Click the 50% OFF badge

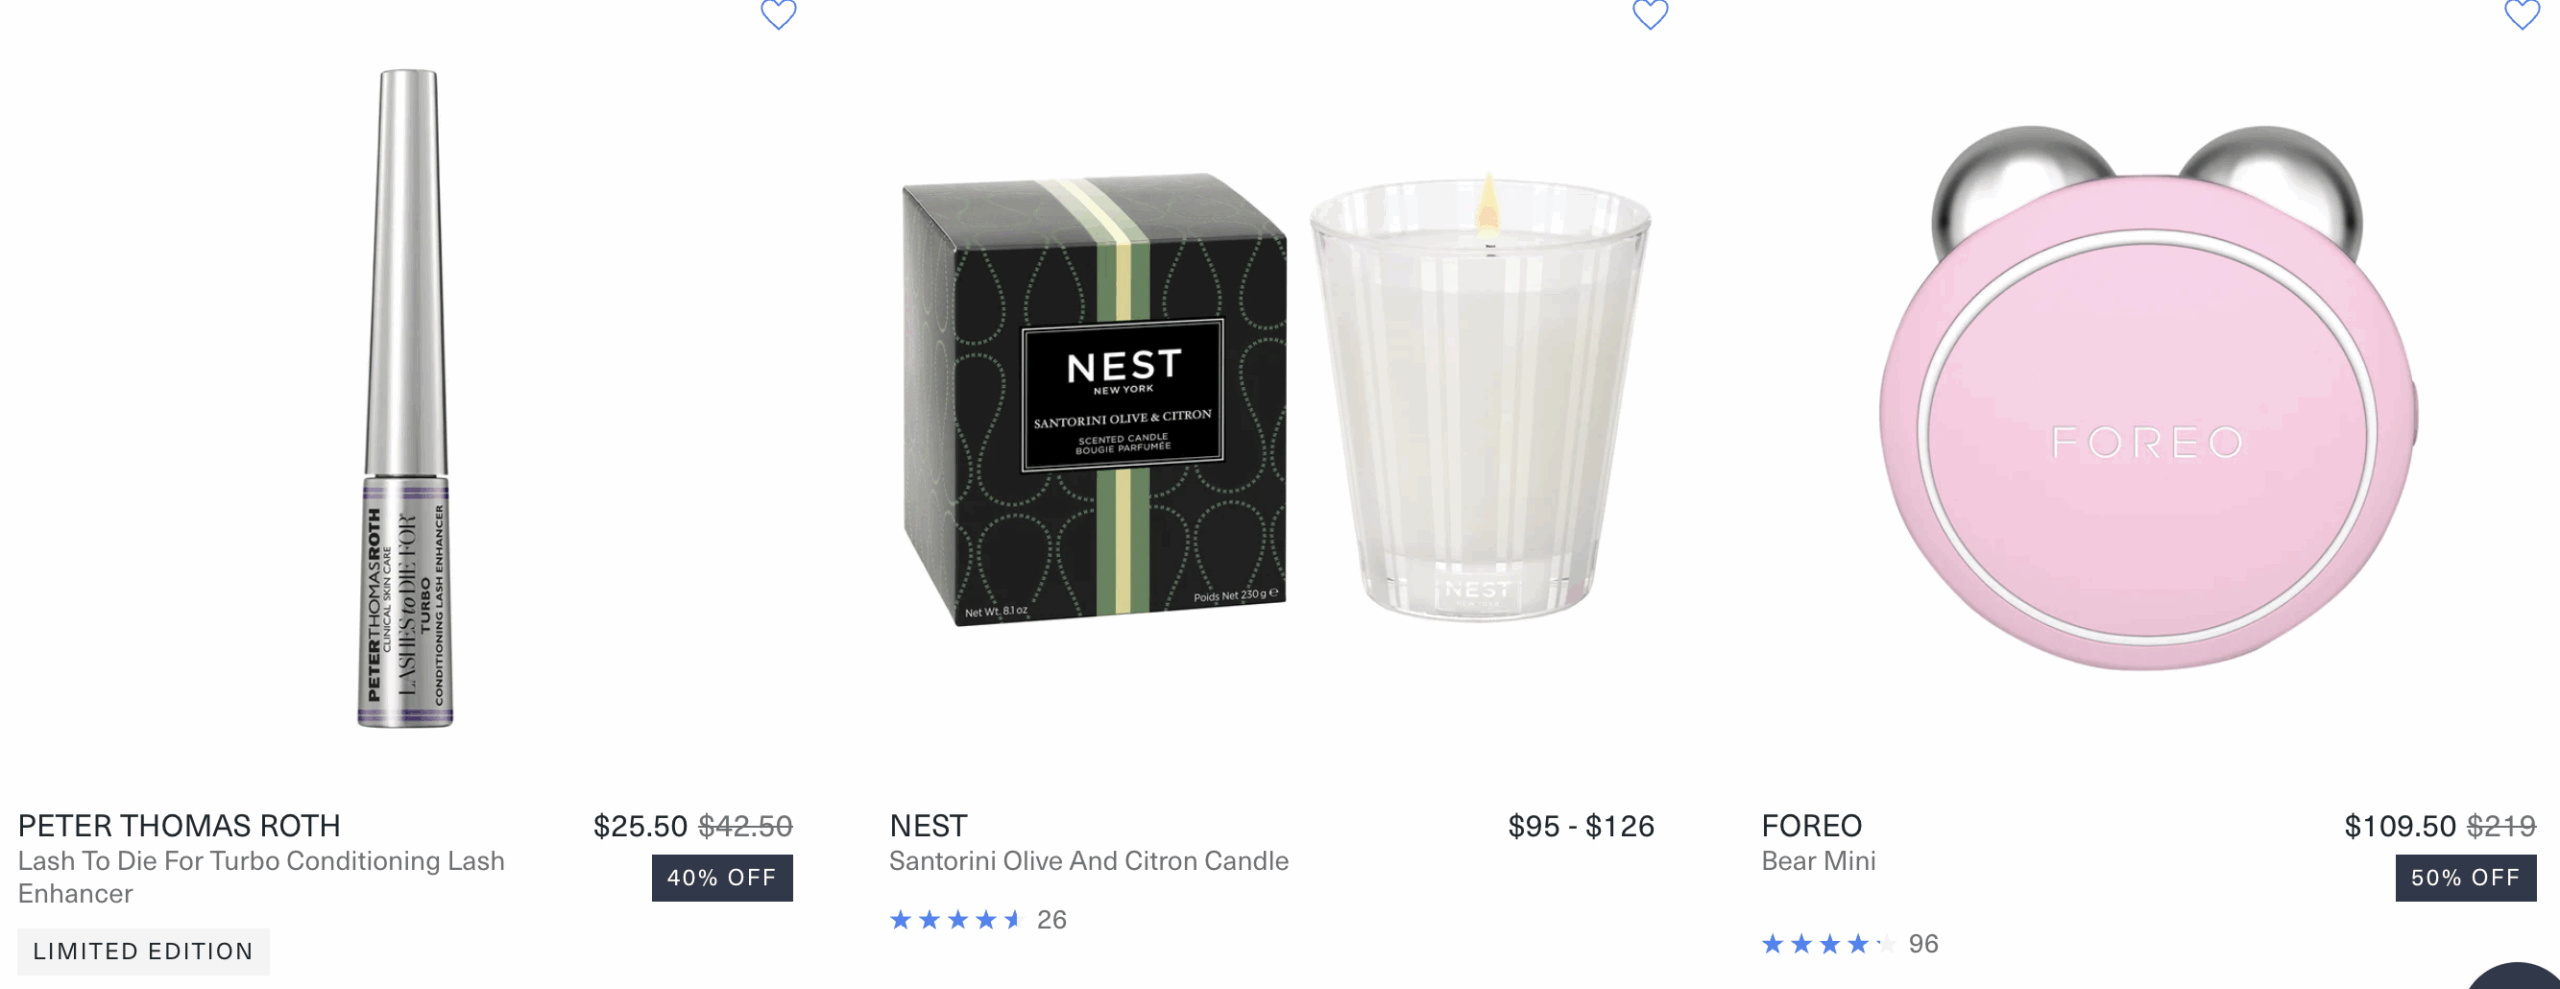click(x=2465, y=878)
